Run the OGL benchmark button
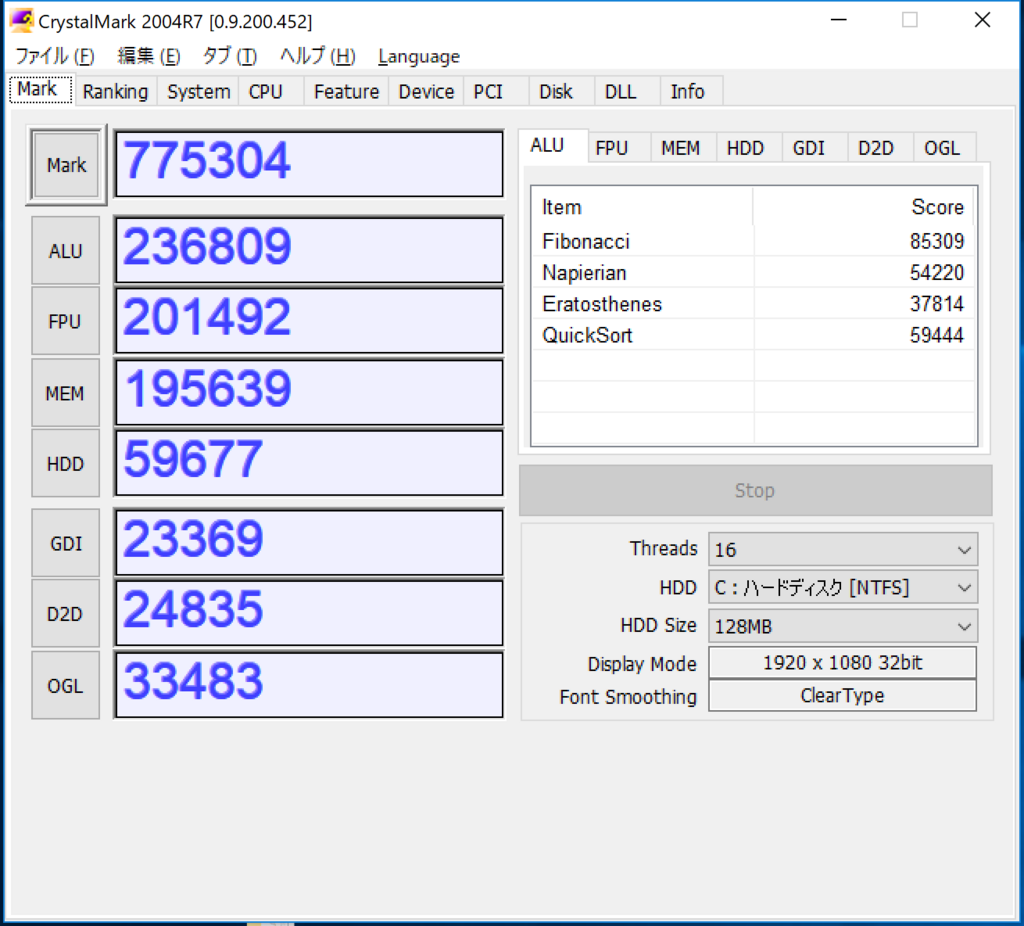The image size is (1024, 926). (x=65, y=686)
